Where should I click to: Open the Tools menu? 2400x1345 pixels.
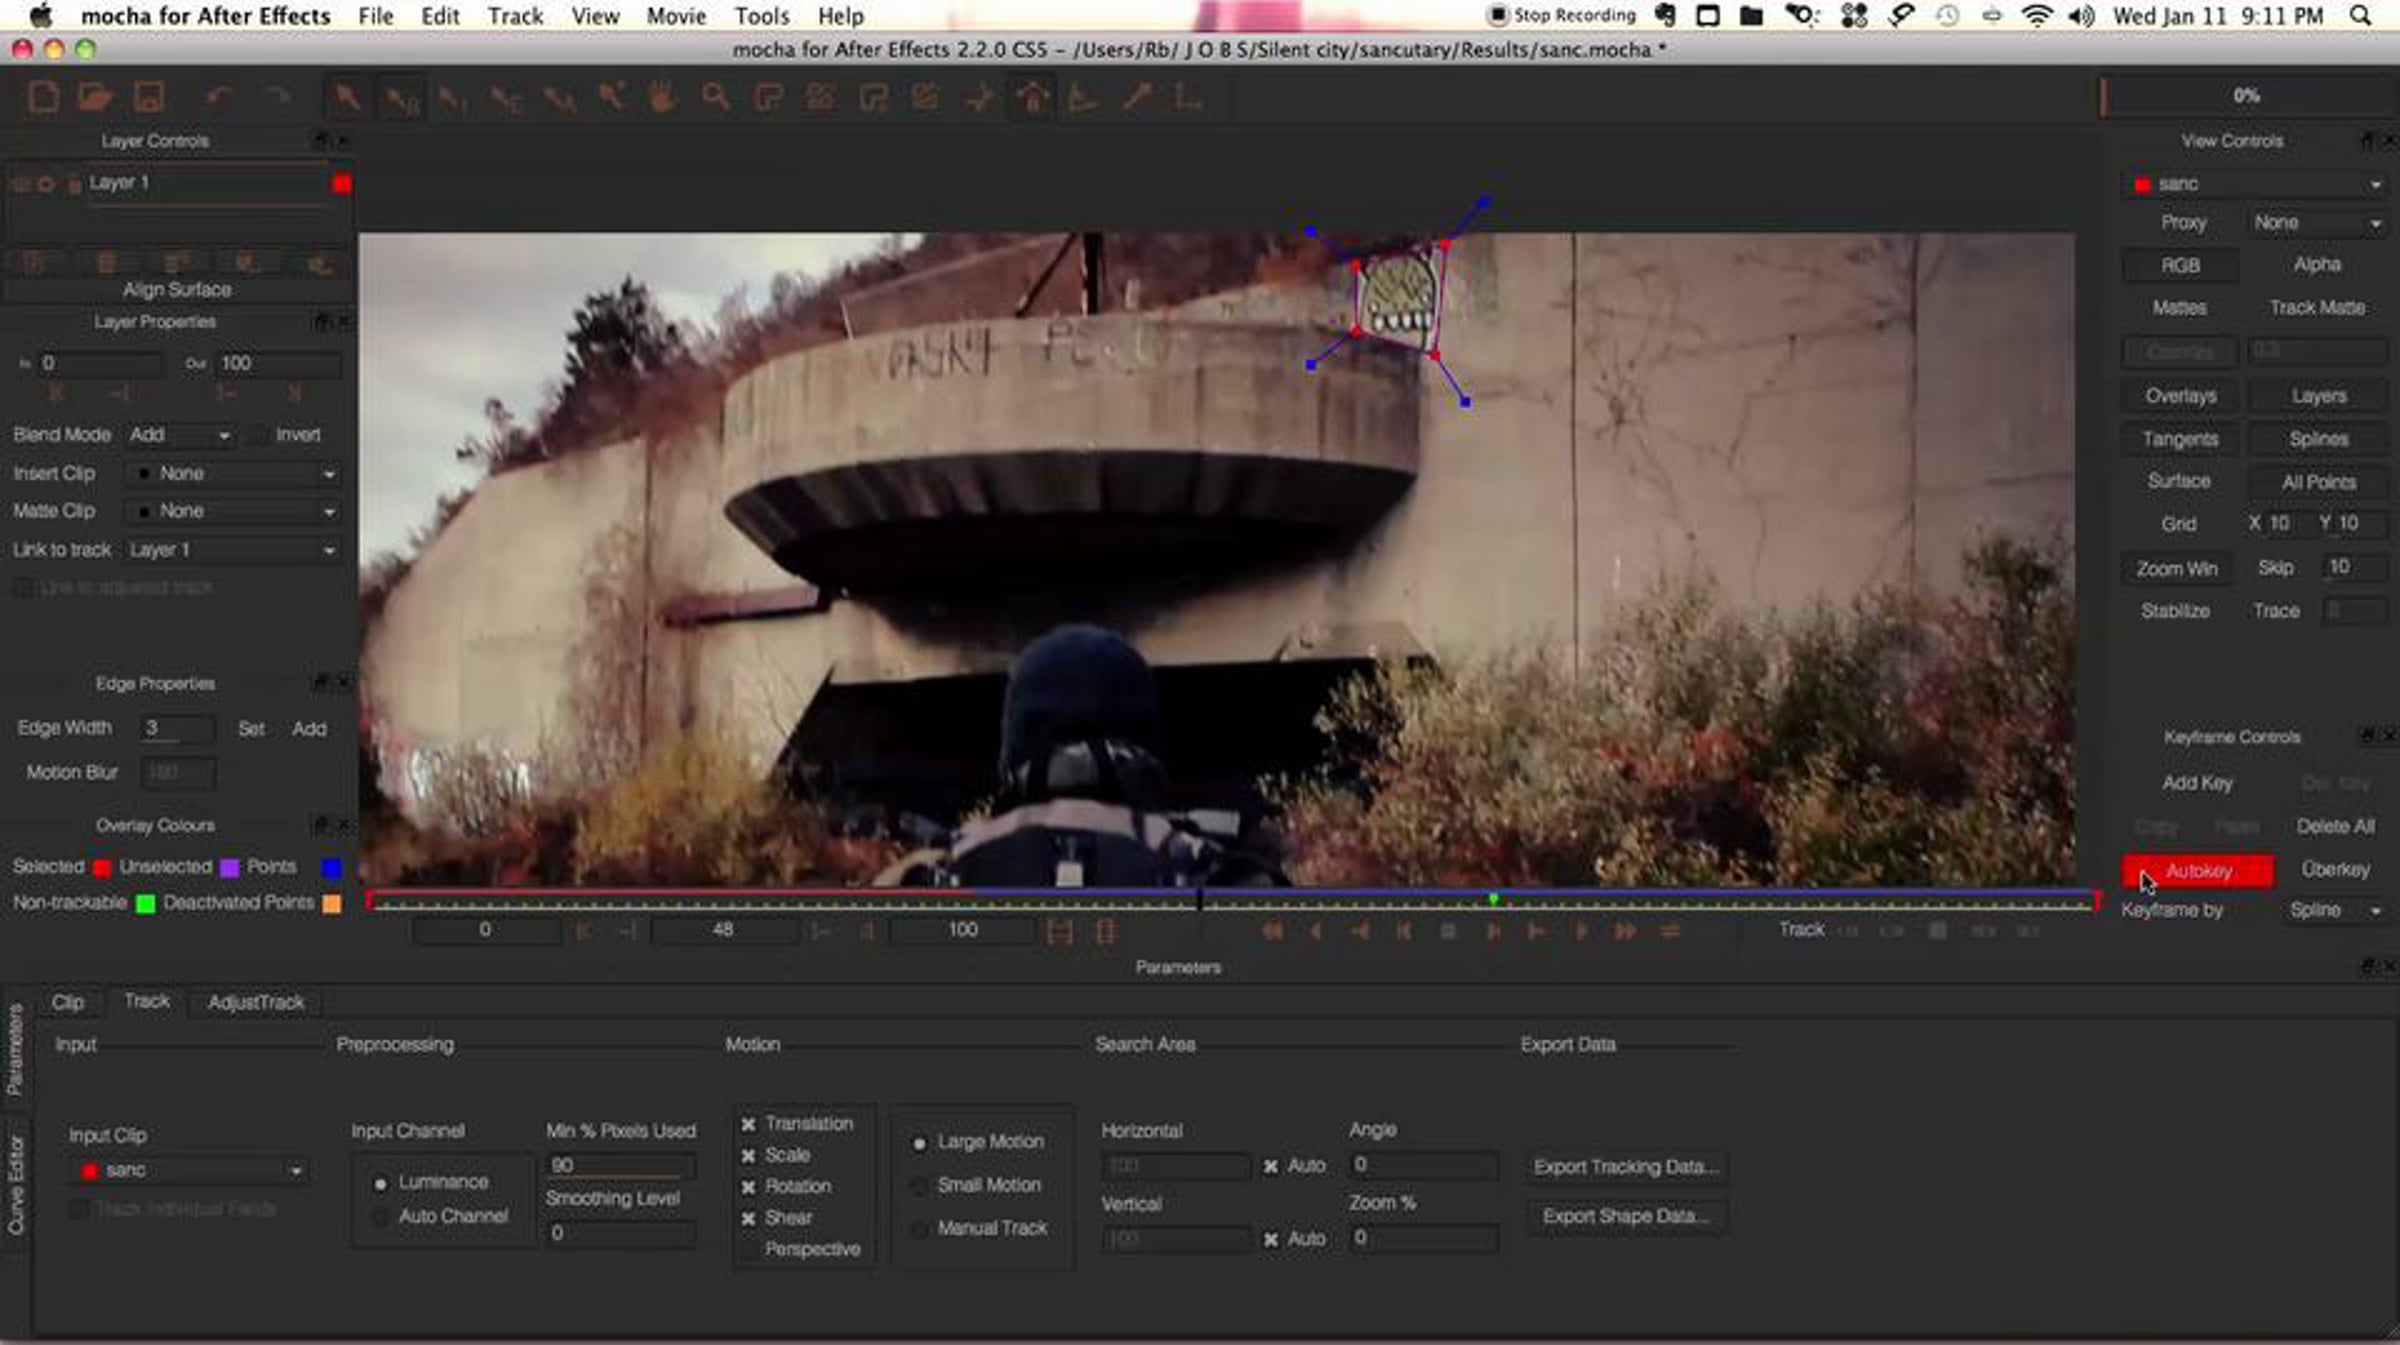(x=762, y=16)
